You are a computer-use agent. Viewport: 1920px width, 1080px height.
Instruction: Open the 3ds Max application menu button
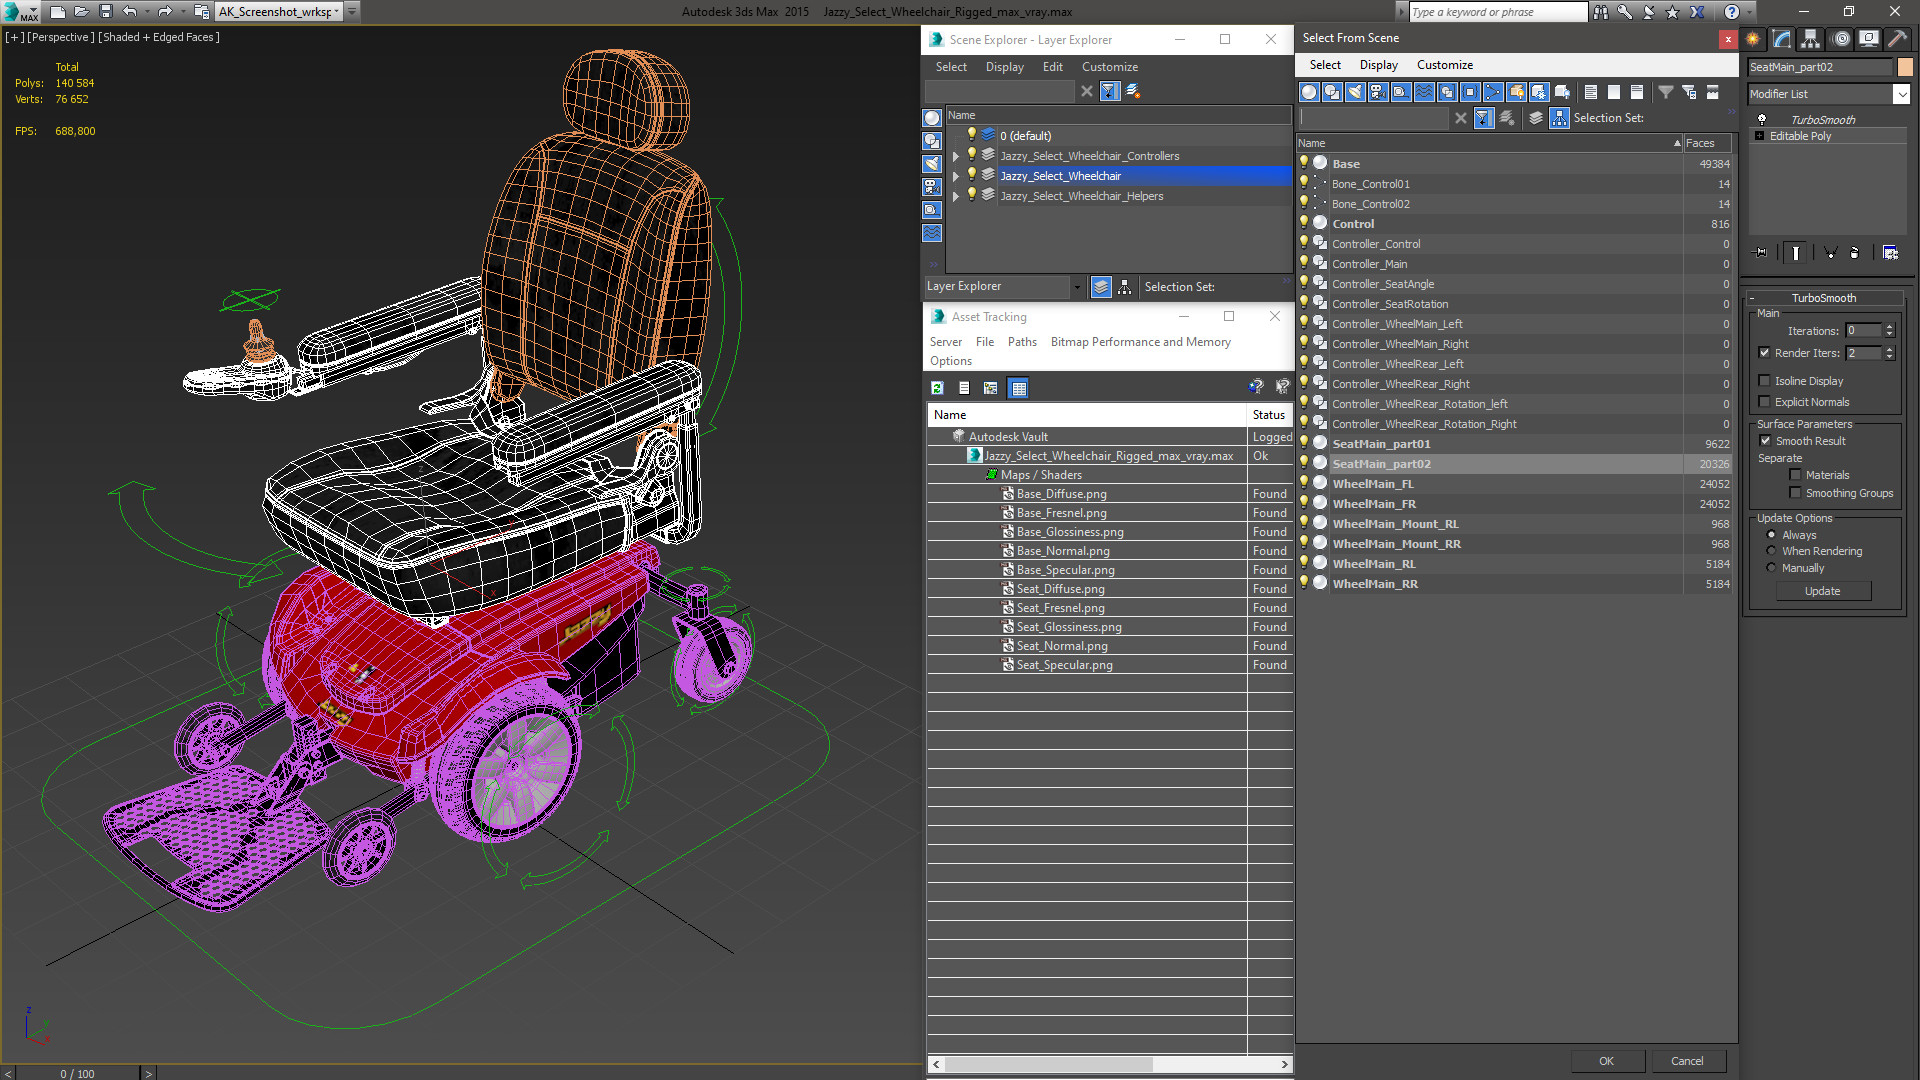point(21,12)
